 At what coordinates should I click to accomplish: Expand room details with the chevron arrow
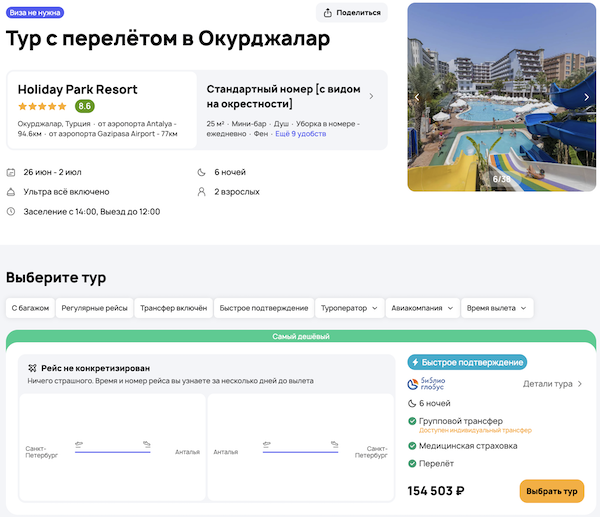pyautogui.click(x=371, y=97)
